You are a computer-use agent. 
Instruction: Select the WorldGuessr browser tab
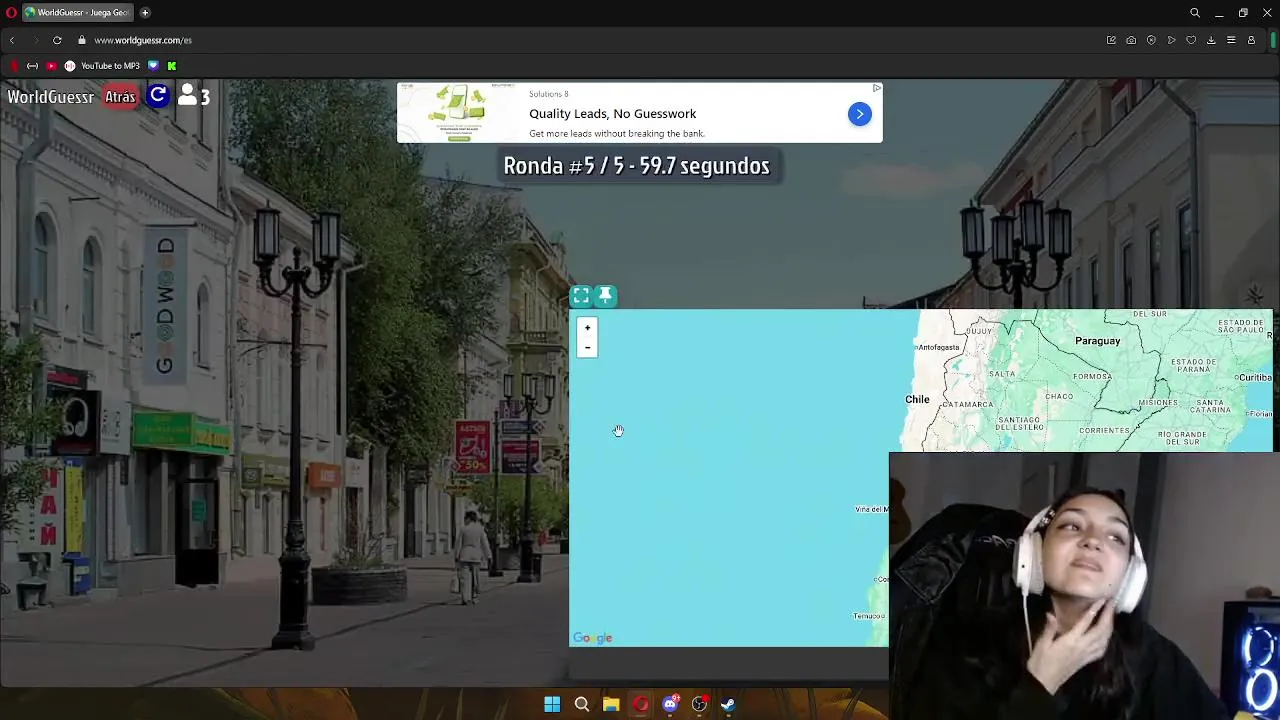pyautogui.click(x=78, y=13)
